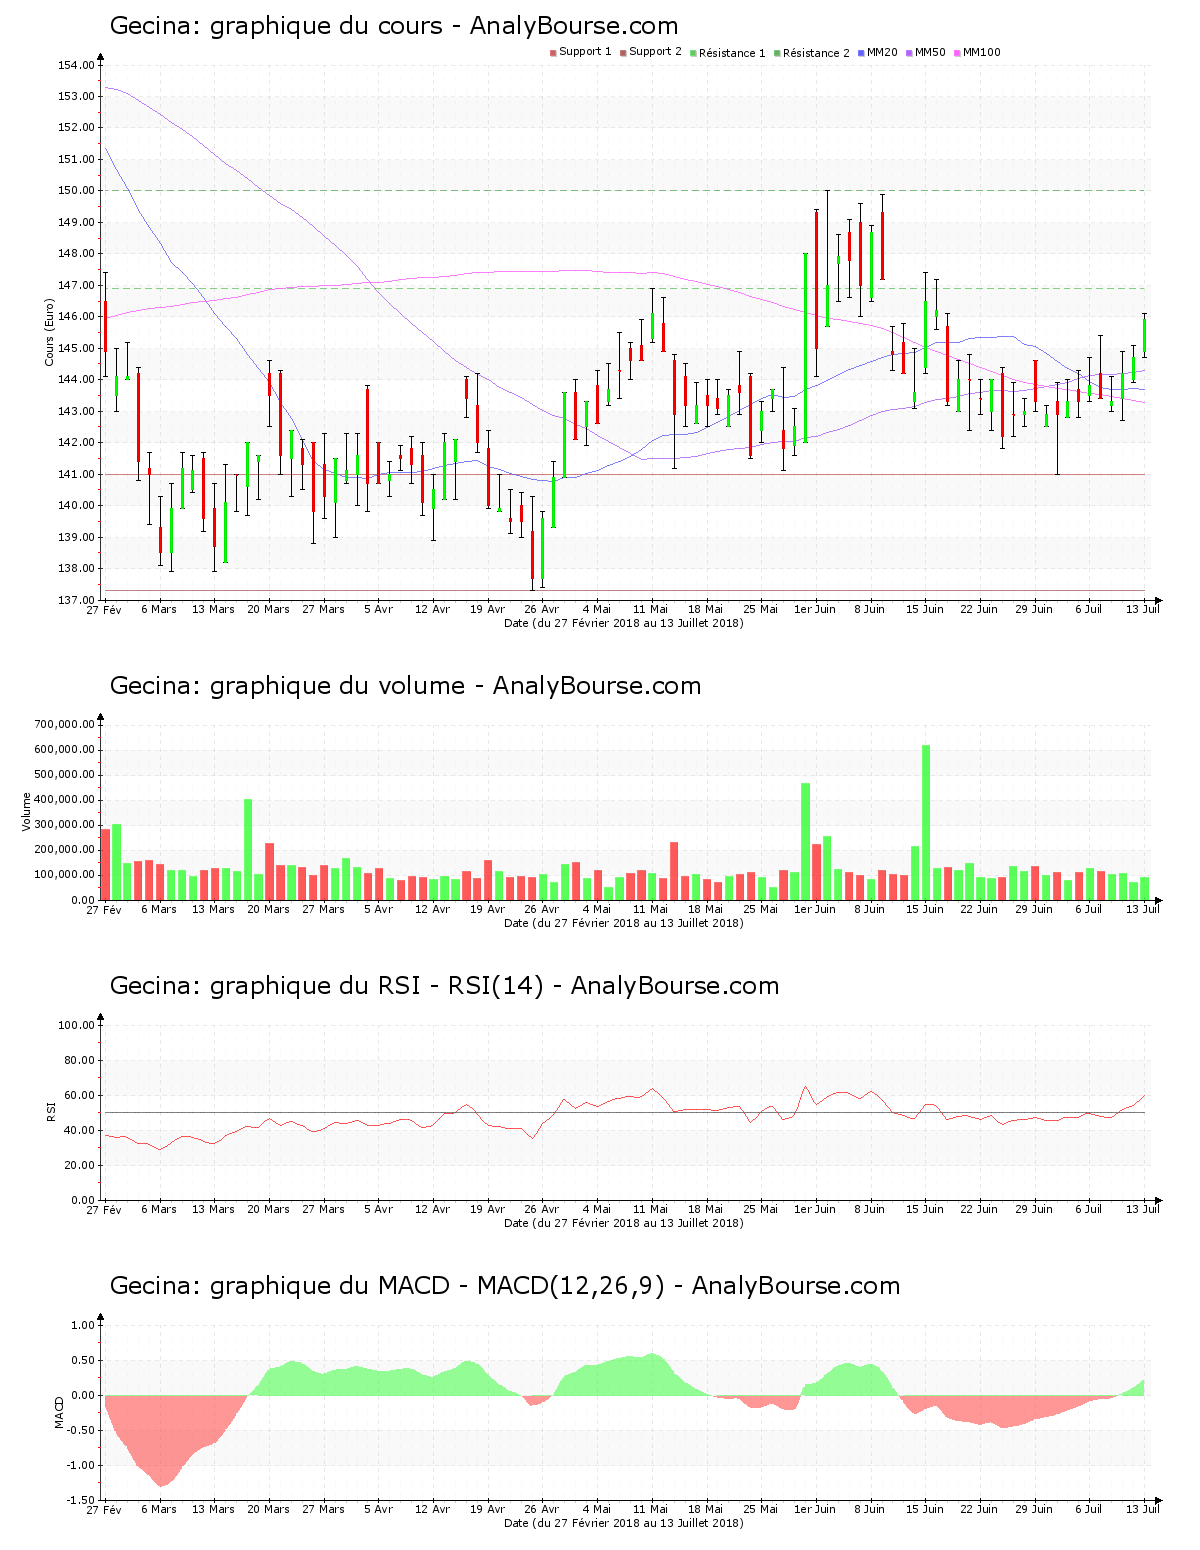
Task: Click the 100.00 RSI axis label
Action: [77, 1025]
